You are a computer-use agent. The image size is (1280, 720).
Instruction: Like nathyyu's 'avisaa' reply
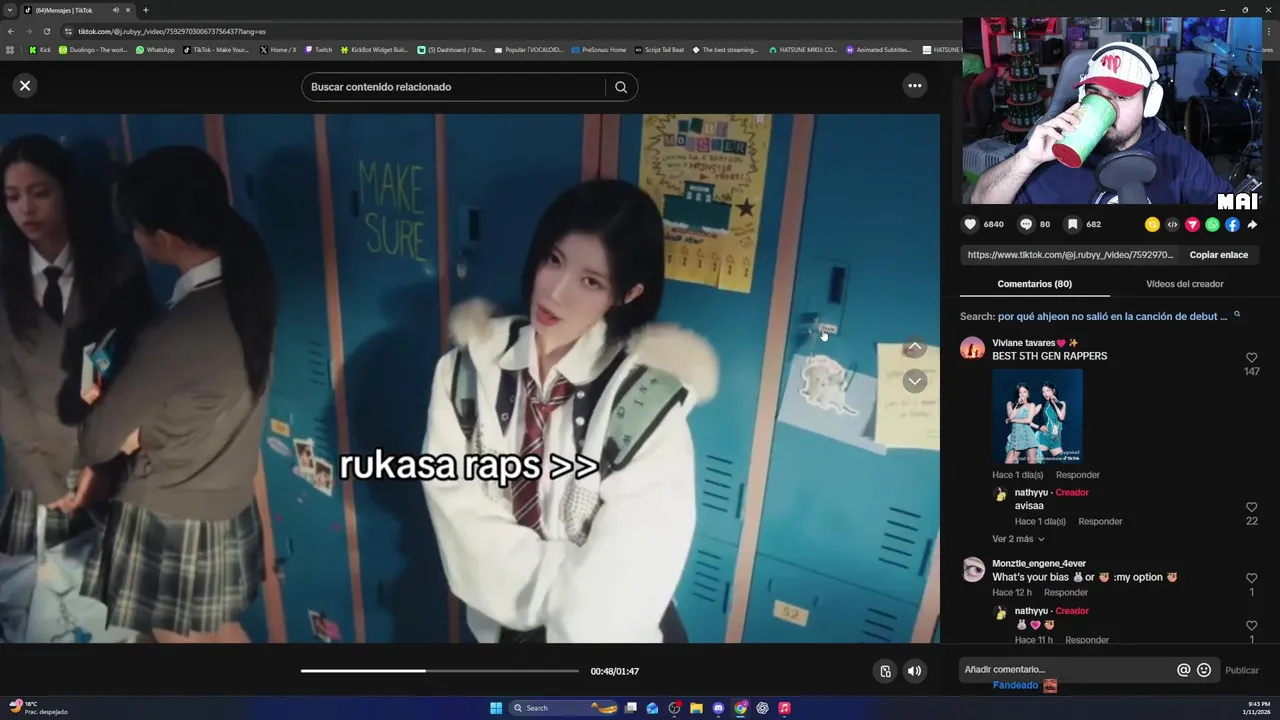coord(1251,508)
